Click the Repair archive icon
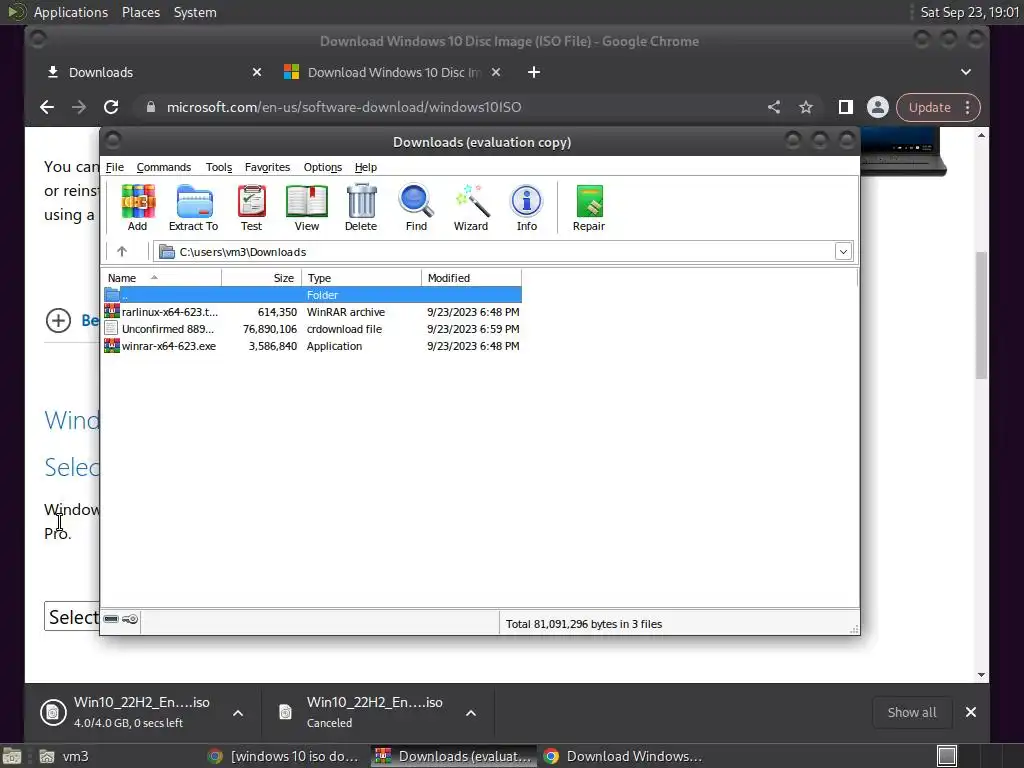Image resolution: width=1024 pixels, height=768 pixels. pos(589,207)
